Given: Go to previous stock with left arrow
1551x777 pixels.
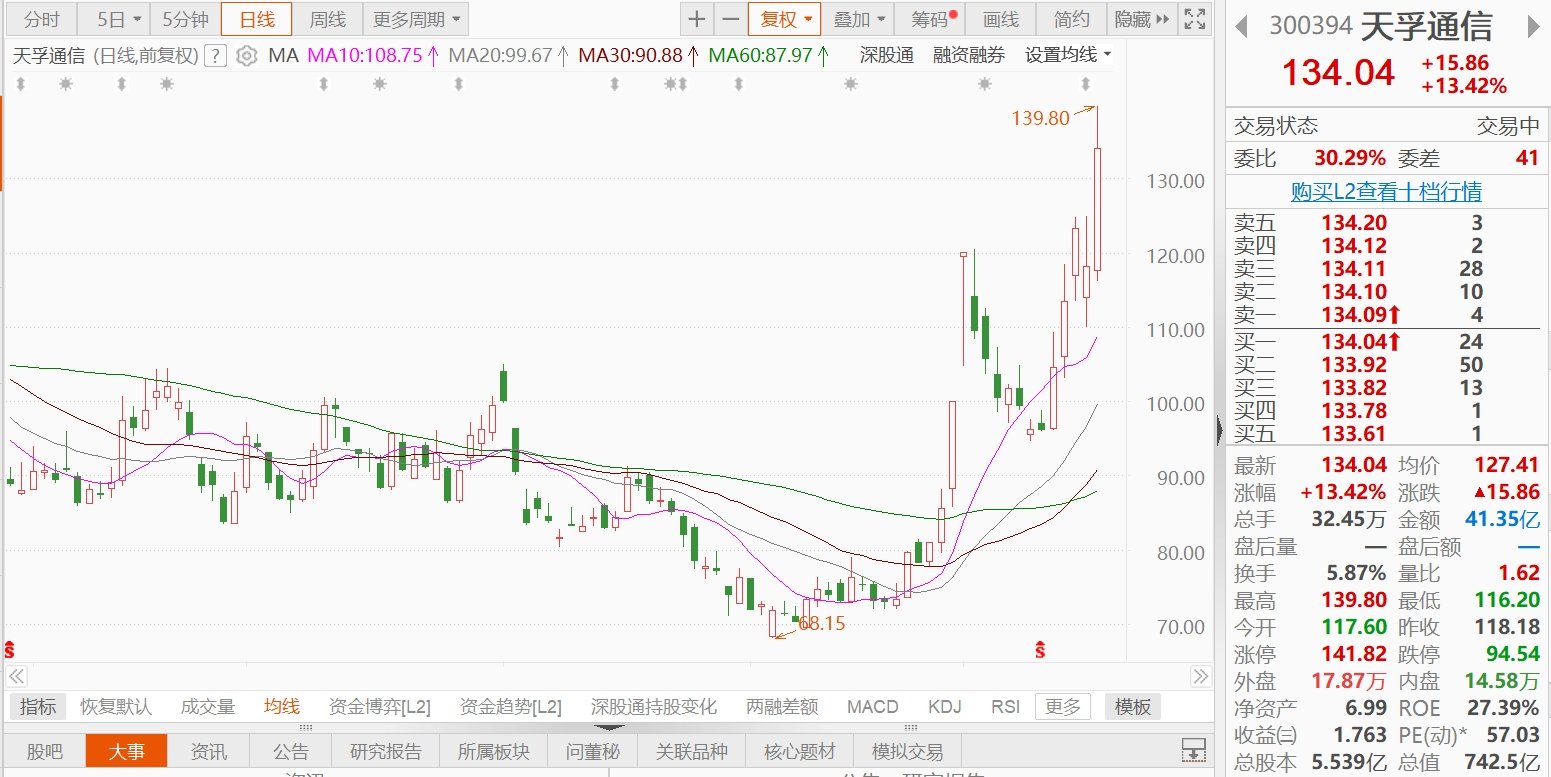Looking at the screenshot, I should pyautogui.click(x=1241, y=26).
